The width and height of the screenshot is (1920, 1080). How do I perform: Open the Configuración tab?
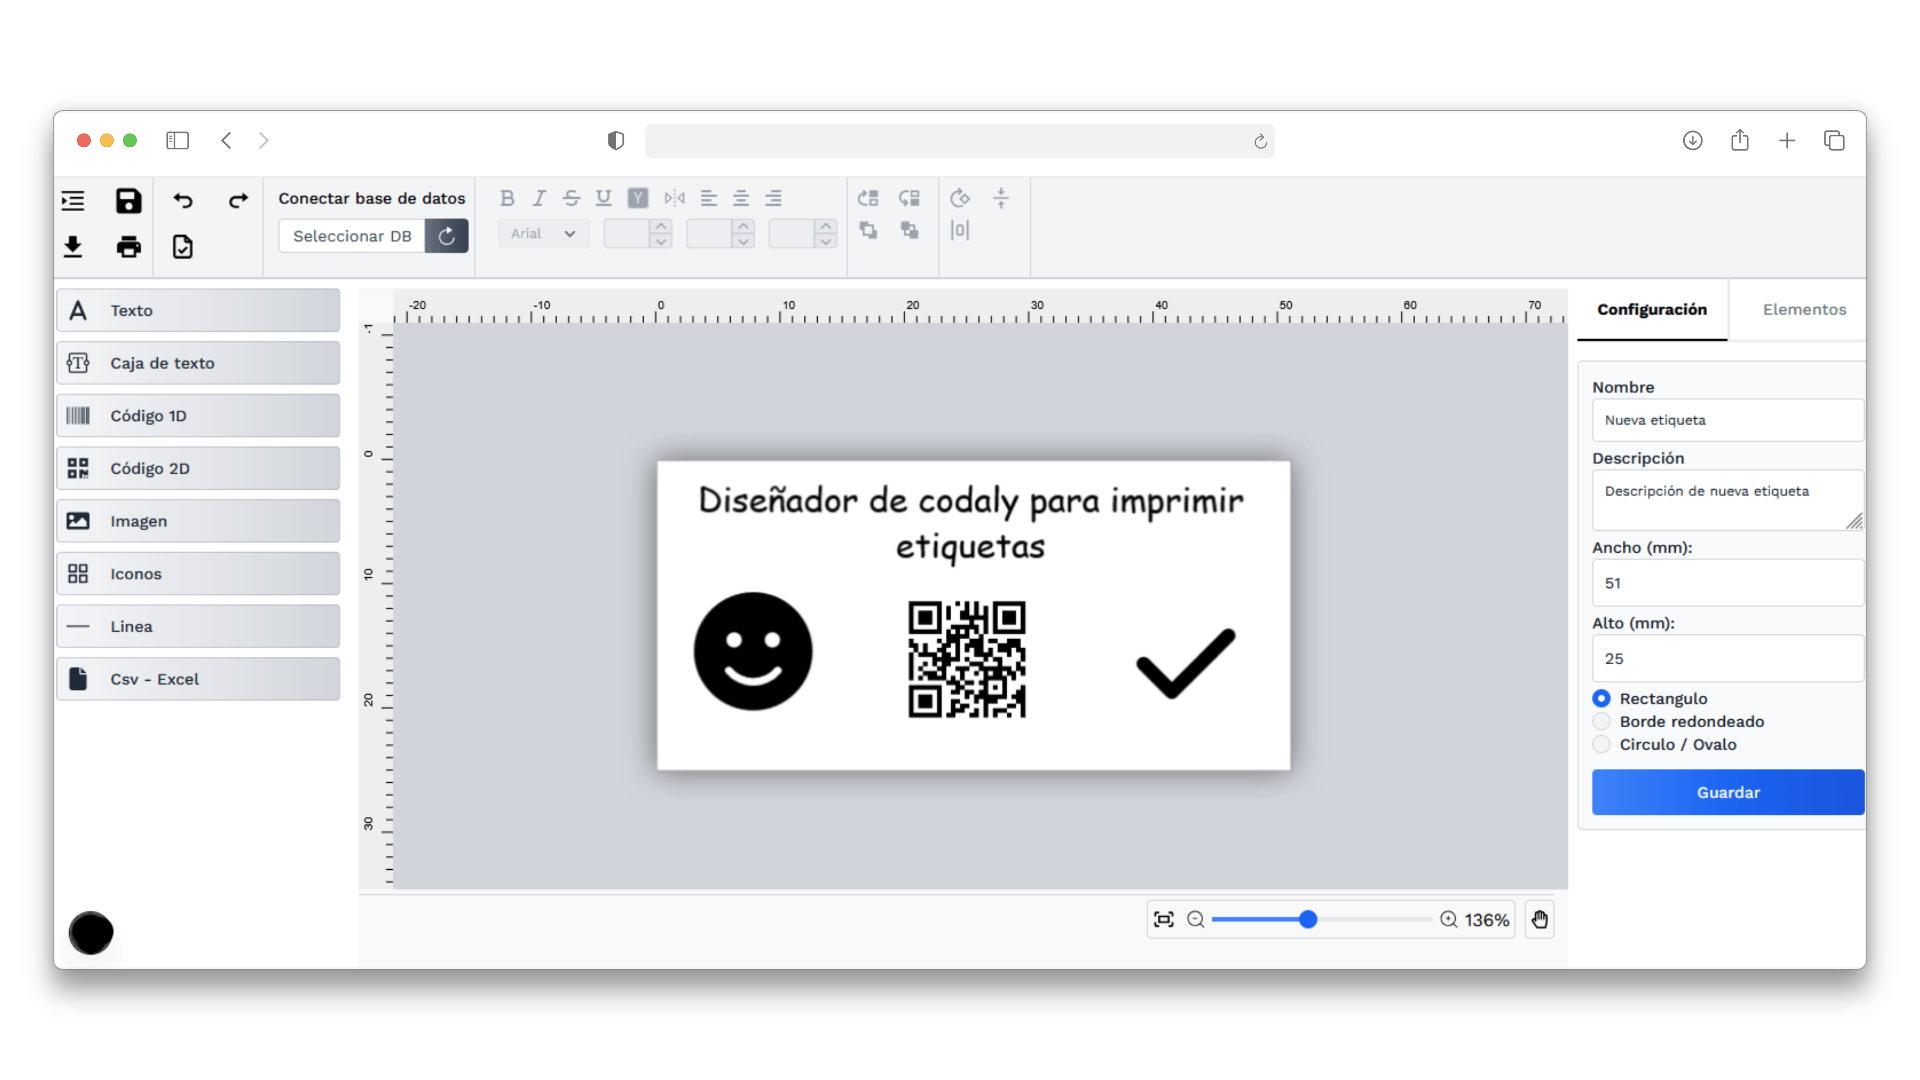point(1651,310)
